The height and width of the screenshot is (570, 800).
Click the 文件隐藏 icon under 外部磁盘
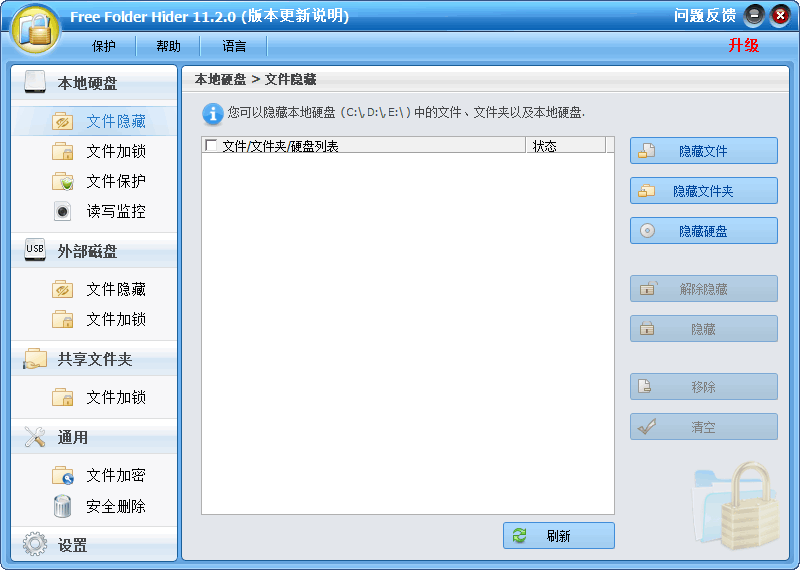coord(63,289)
